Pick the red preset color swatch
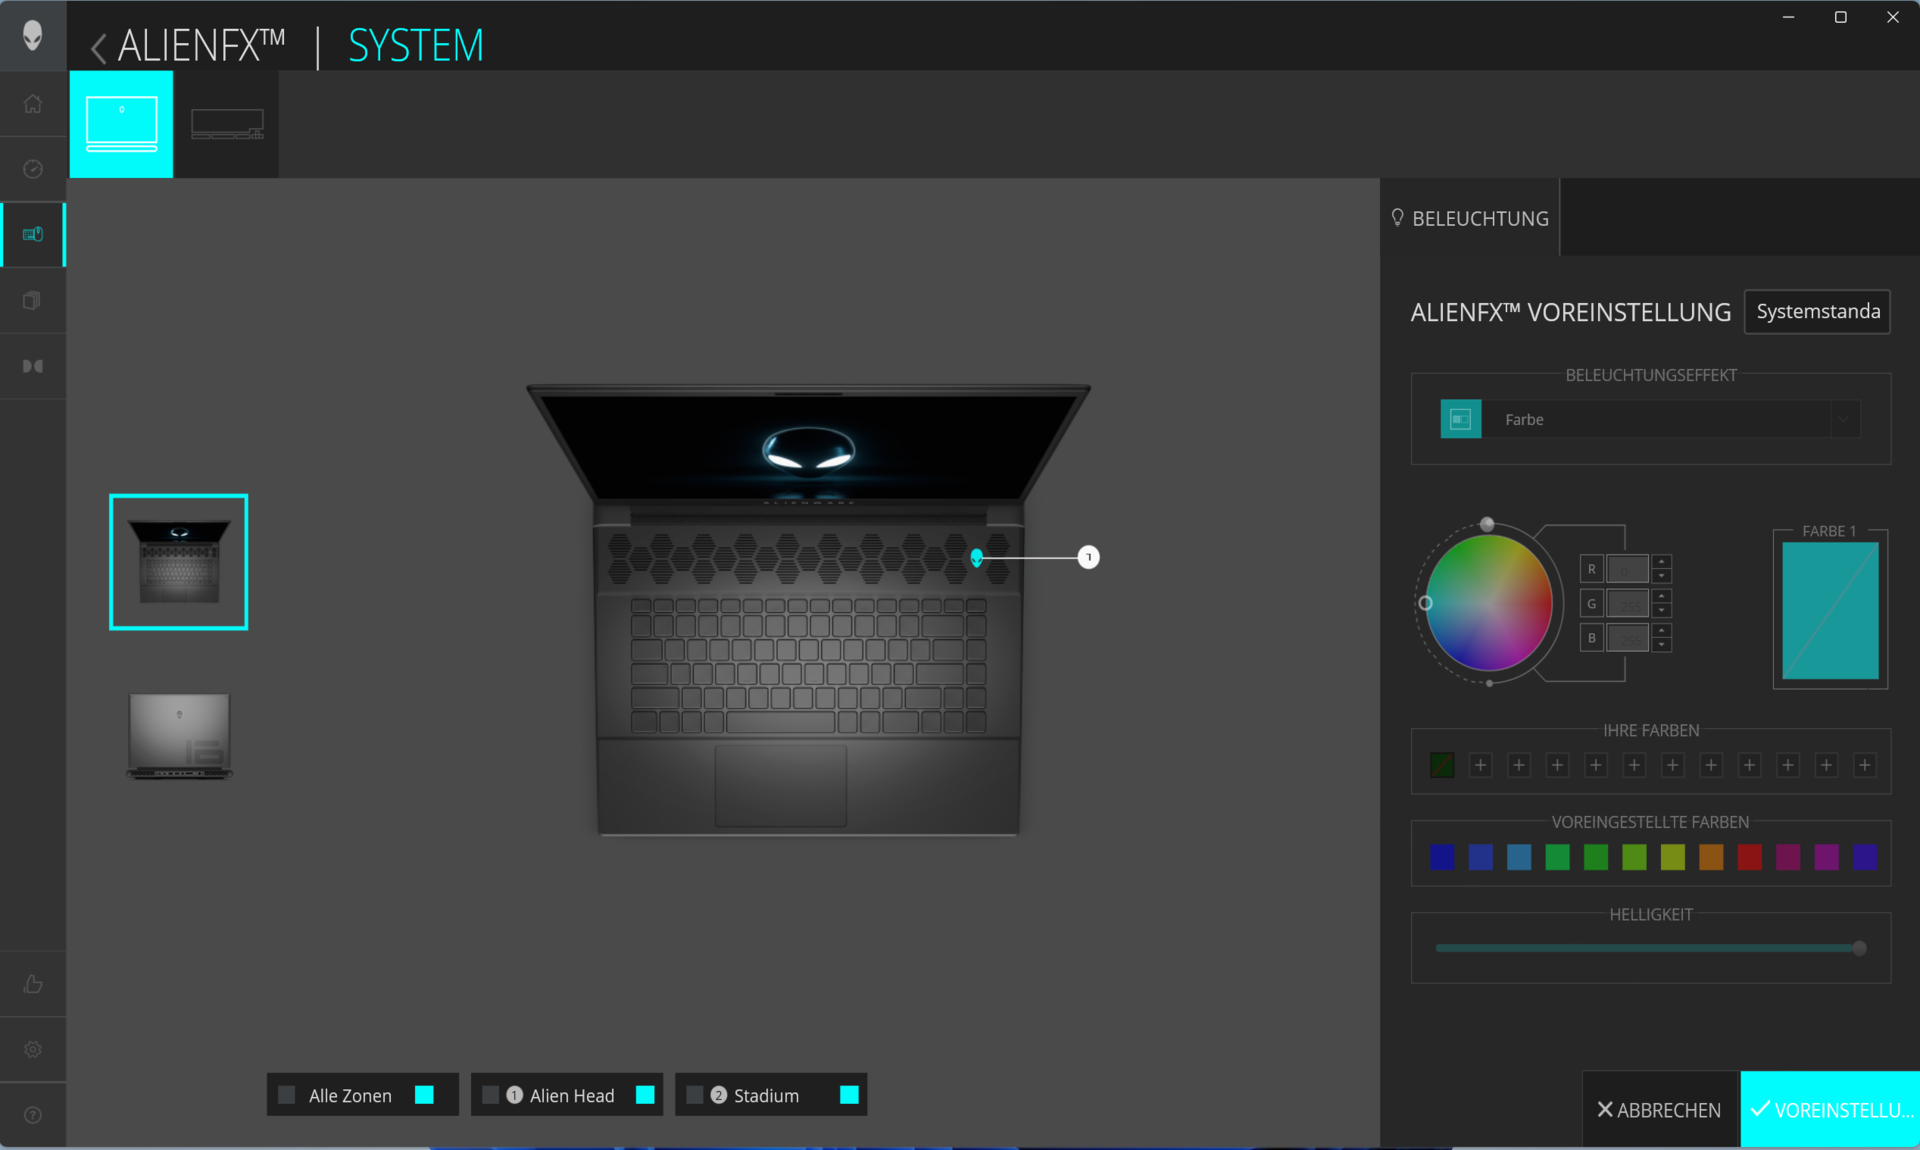1920x1150 pixels. pos(1749,857)
